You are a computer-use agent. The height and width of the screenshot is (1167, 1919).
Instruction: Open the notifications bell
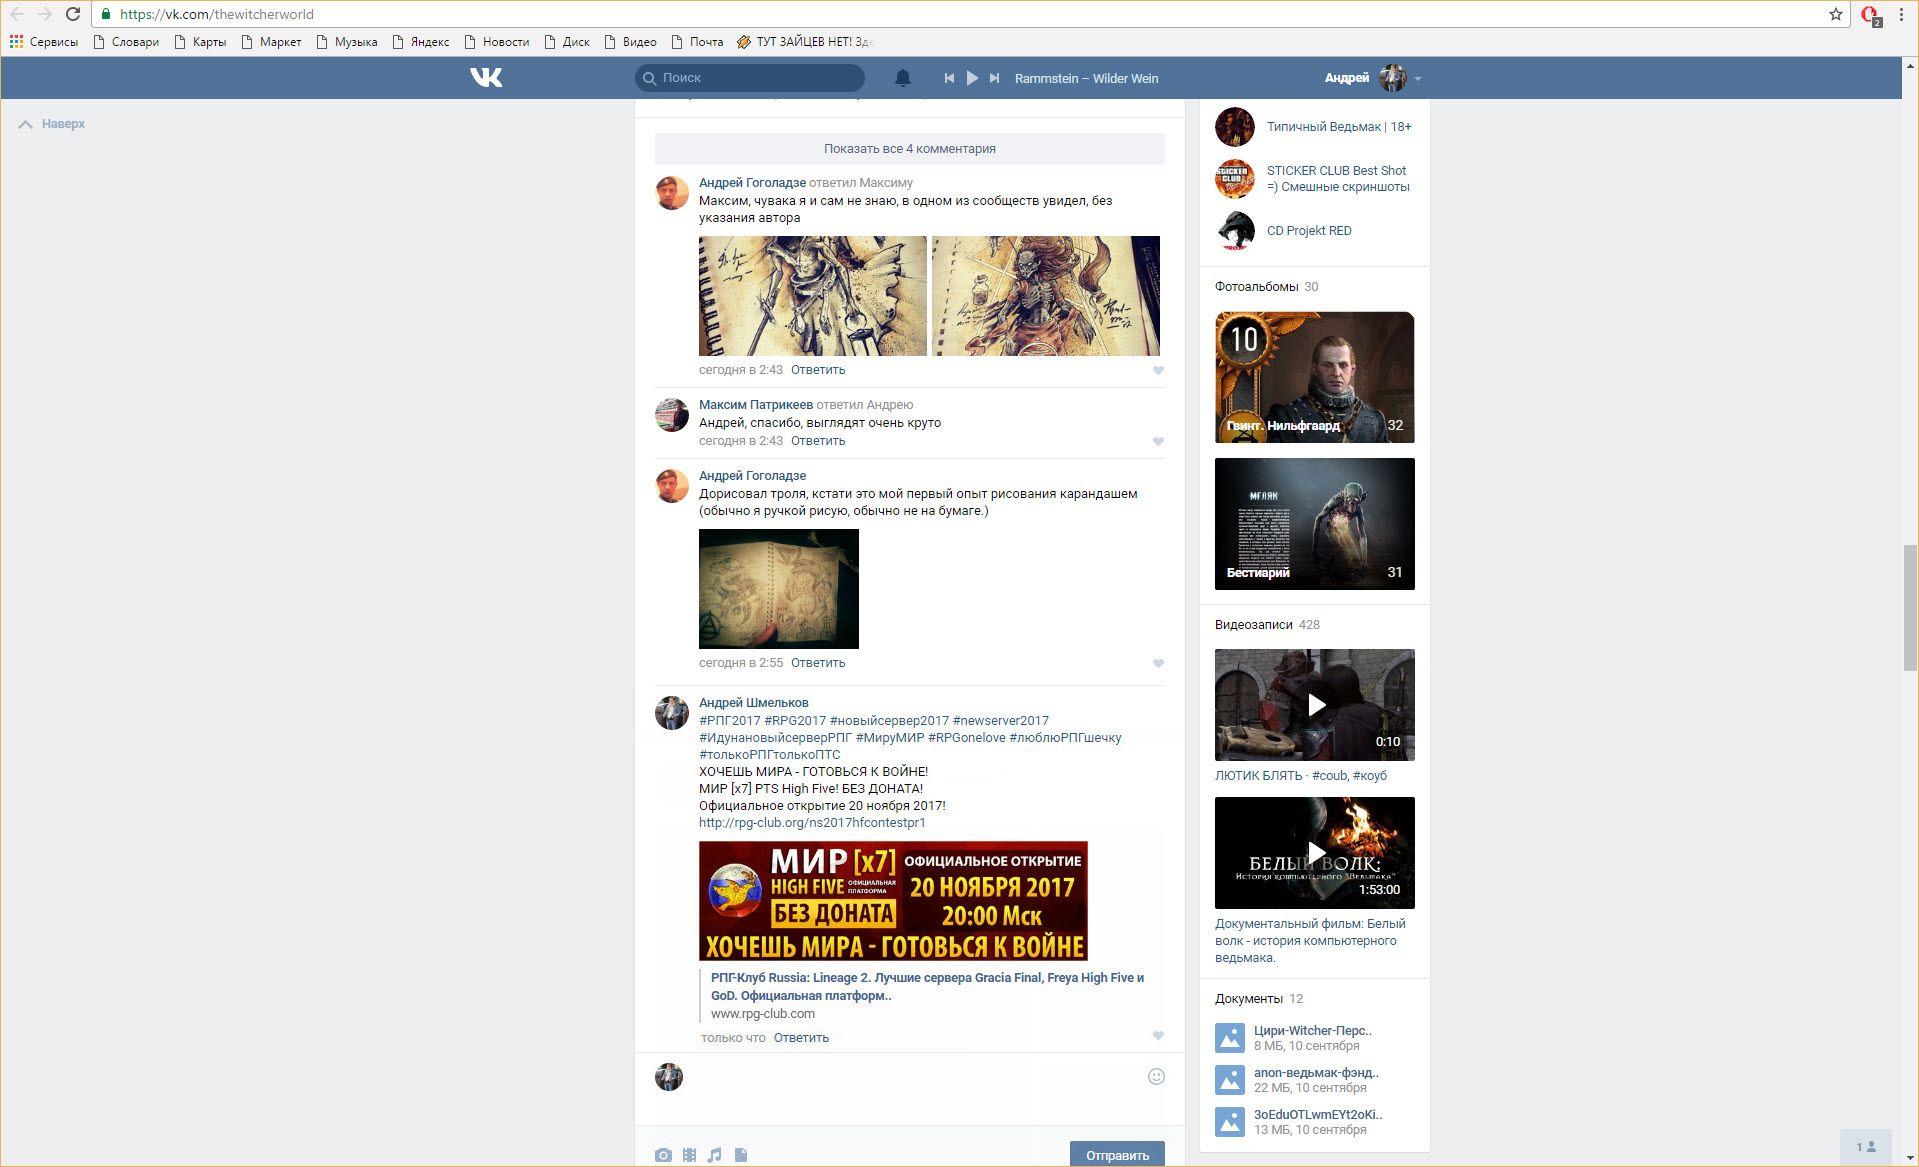[x=902, y=78]
